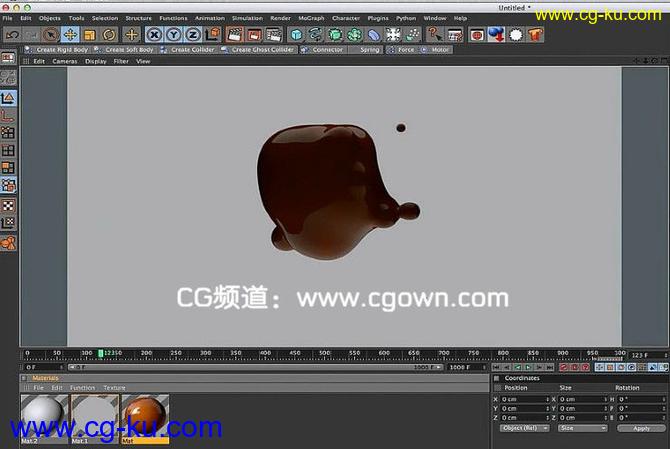Play animation forward
Image resolution: width=670 pixels, height=449 pixels.
click(528, 367)
